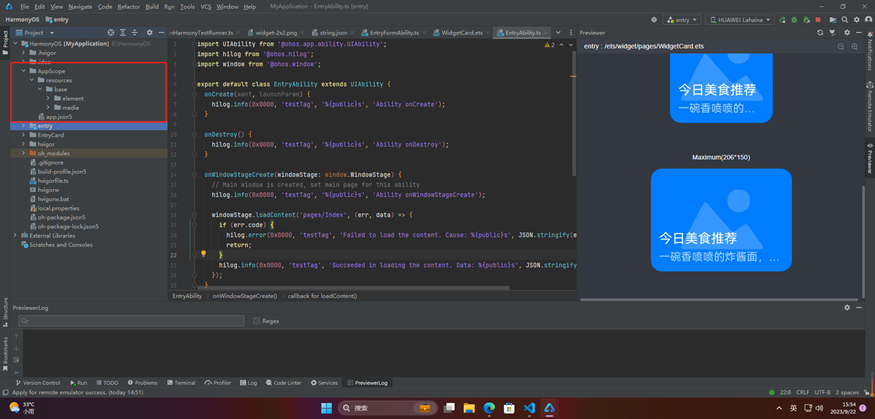Click onWindowStageCreate() in editor breadcrumb
875x419 pixels.
244,296
